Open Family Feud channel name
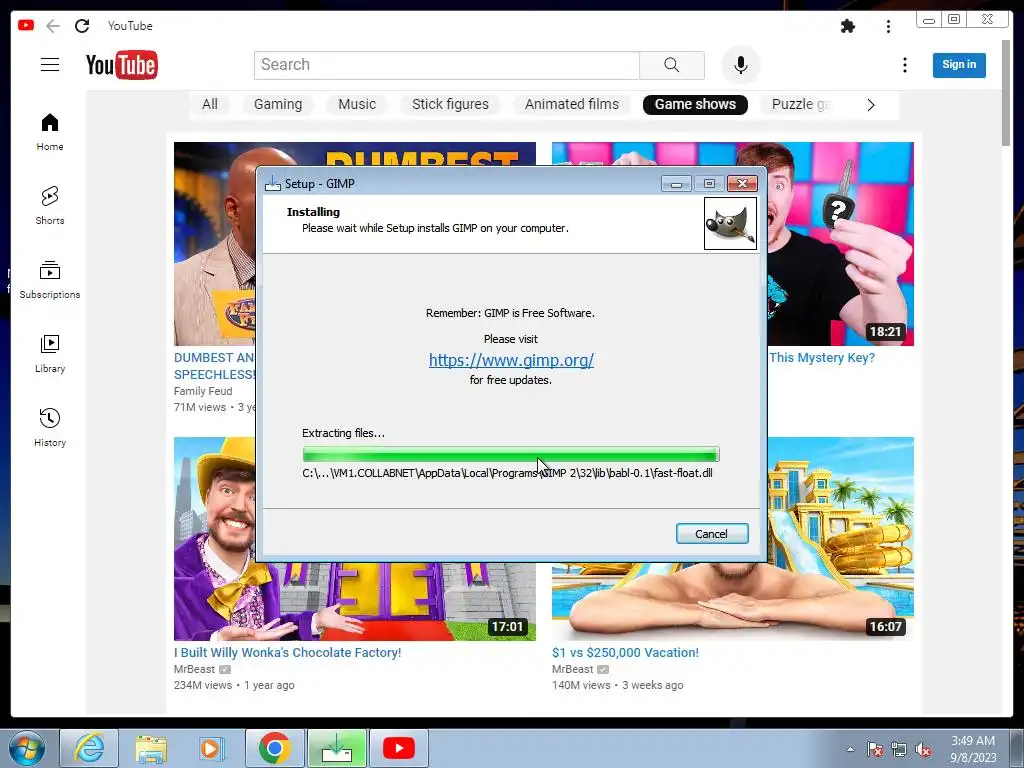The image size is (1024, 768). 203,391
